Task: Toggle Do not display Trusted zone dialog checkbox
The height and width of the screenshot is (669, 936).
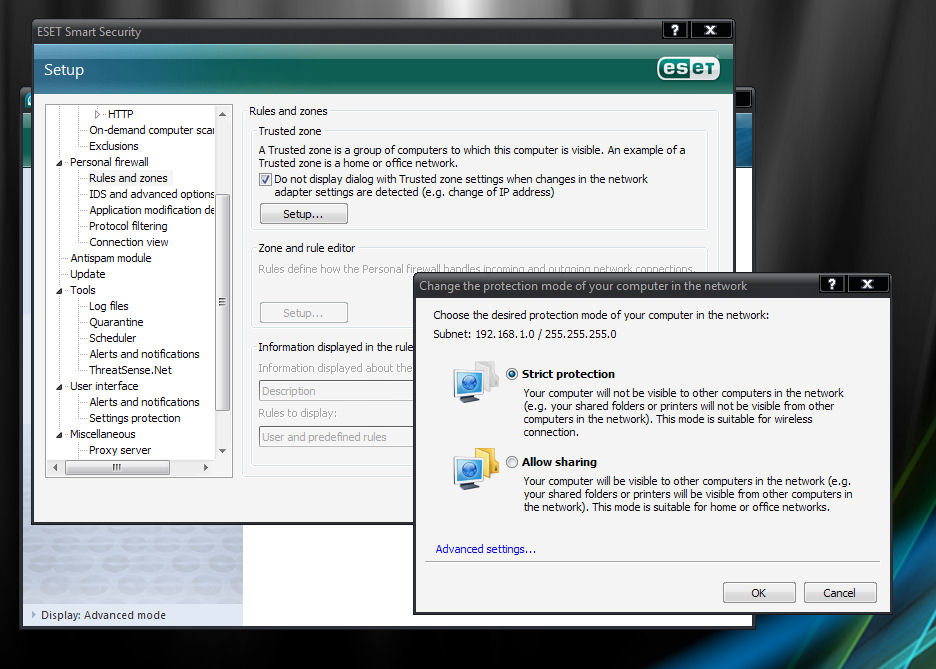Action: click(x=266, y=179)
